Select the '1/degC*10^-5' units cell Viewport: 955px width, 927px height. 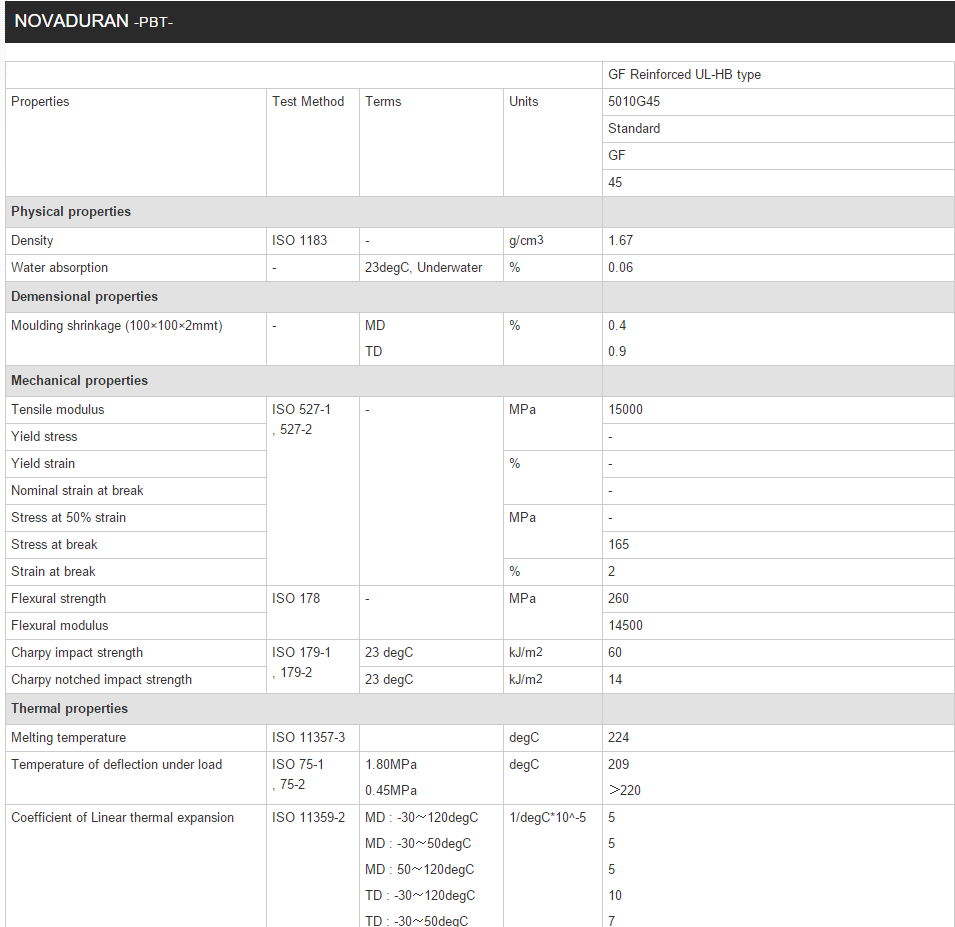[x=552, y=866]
